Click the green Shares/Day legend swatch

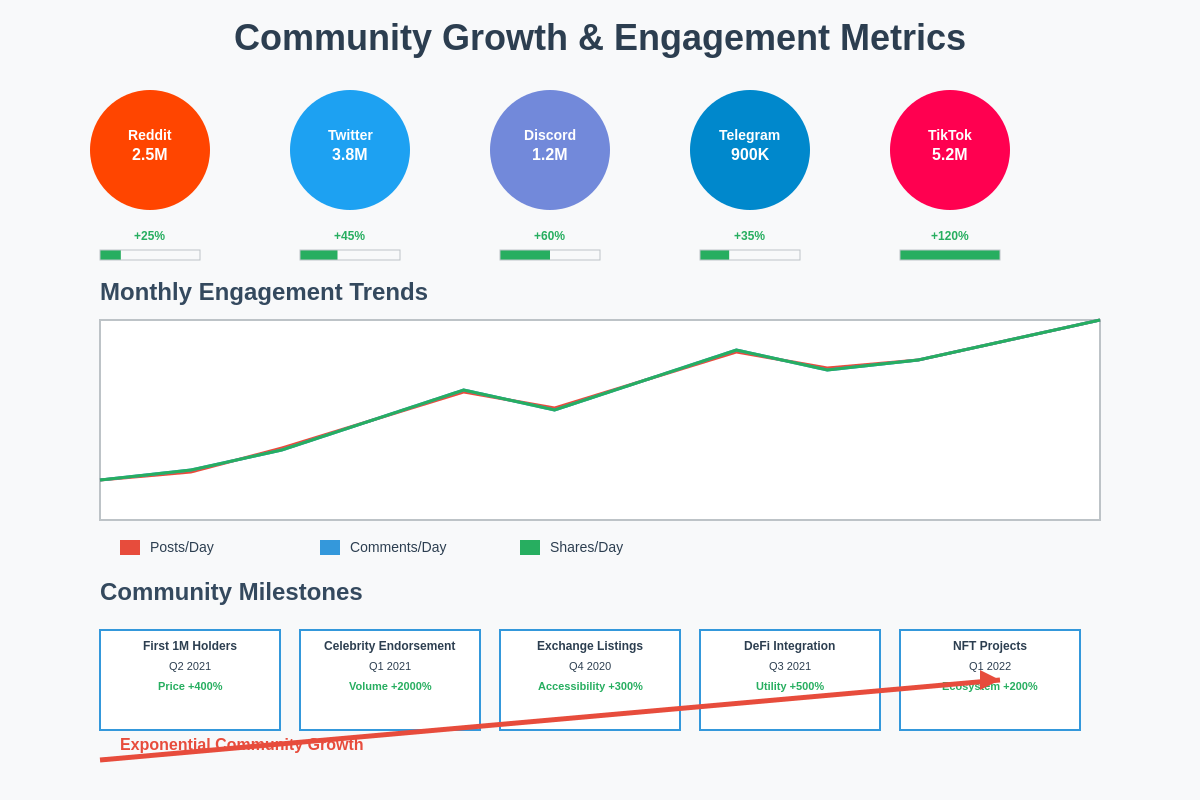pyautogui.click(x=530, y=547)
